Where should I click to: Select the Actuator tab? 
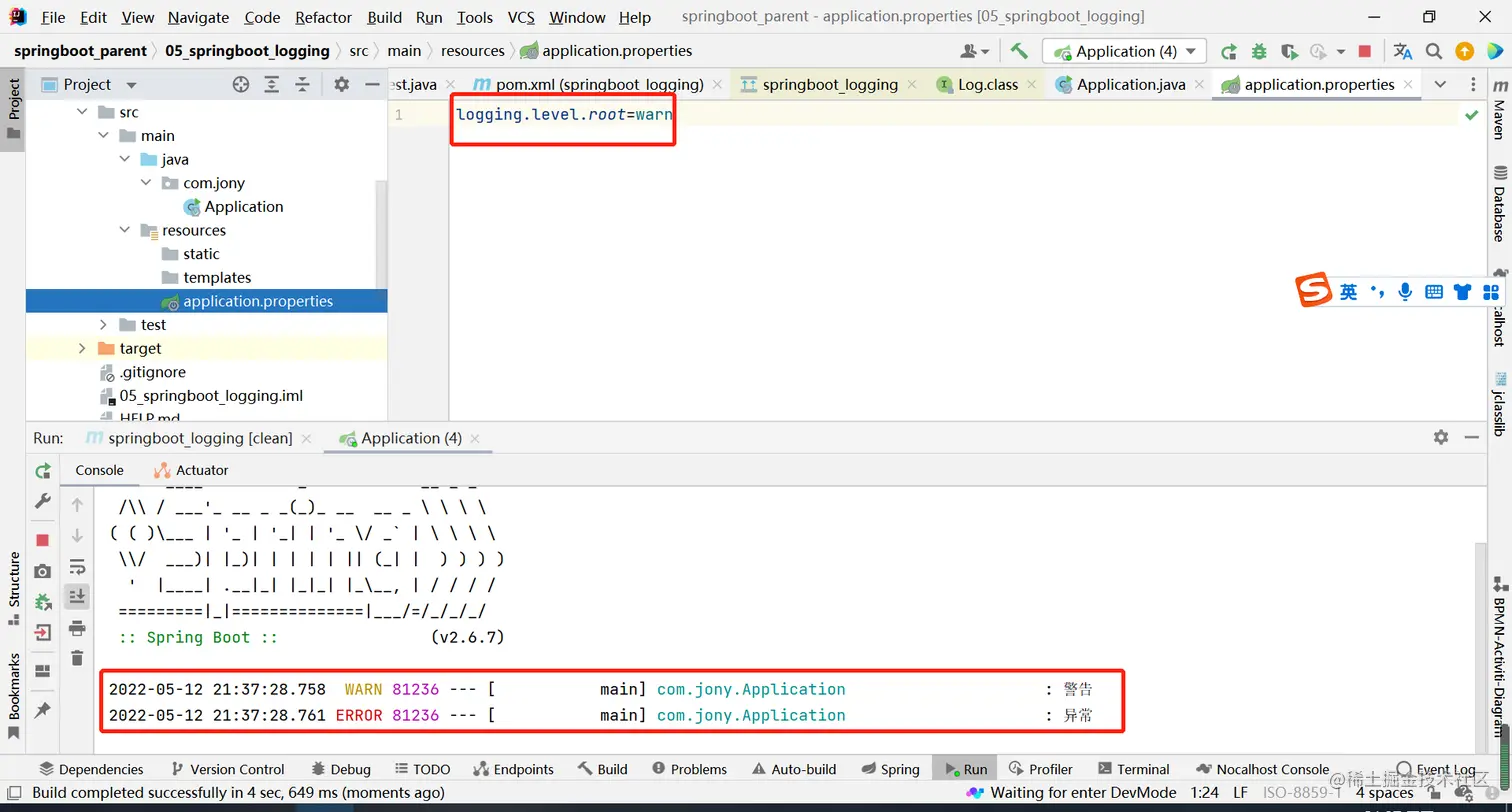point(191,470)
